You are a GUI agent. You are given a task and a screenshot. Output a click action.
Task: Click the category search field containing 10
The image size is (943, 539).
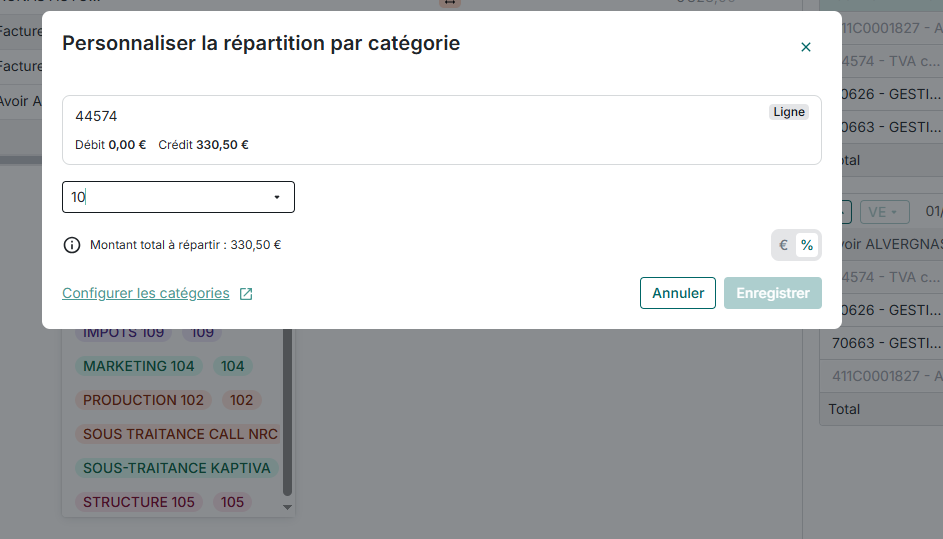pyautogui.click(x=165, y=197)
